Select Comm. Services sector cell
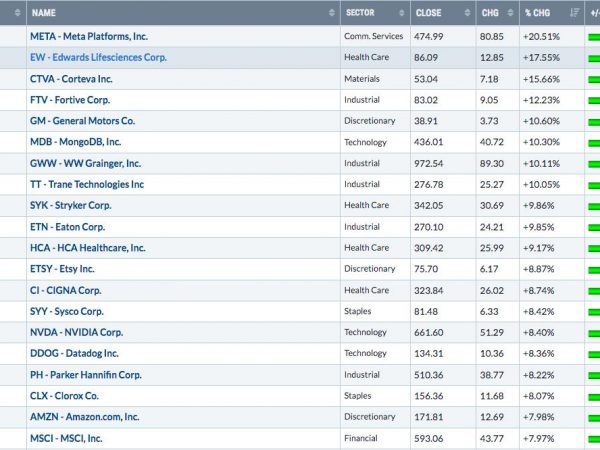This screenshot has width=600, height=450. pyautogui.click(x=373, y=36)
